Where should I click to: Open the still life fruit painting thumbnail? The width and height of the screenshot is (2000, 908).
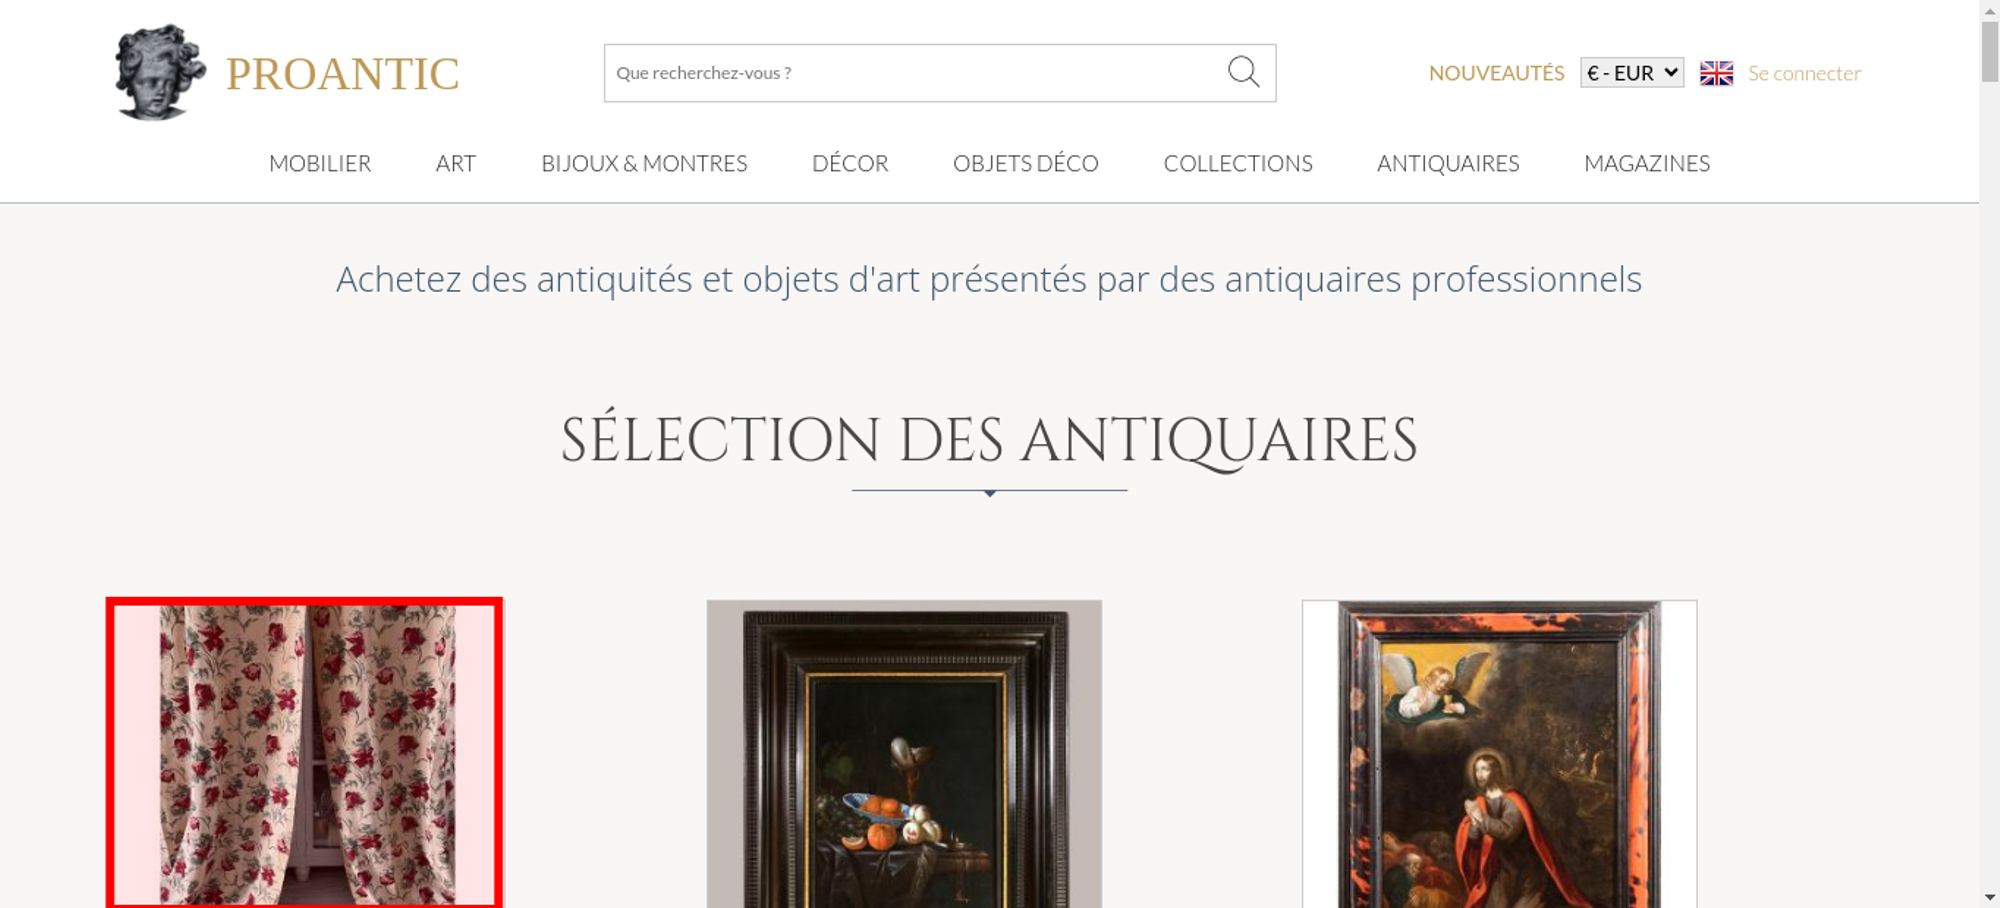tap(904, 754)
